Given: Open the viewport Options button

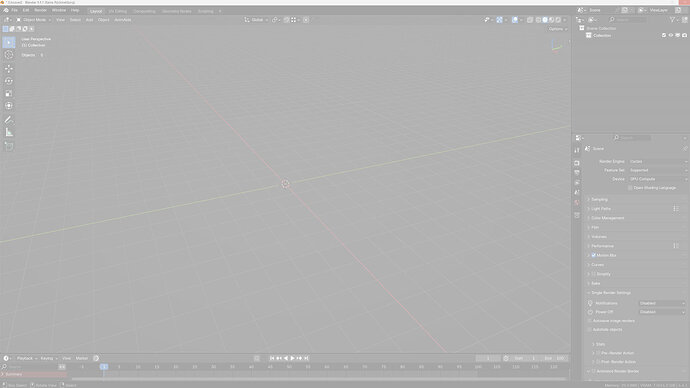Looking at the screenshot, I should click(x=558, y=29).
